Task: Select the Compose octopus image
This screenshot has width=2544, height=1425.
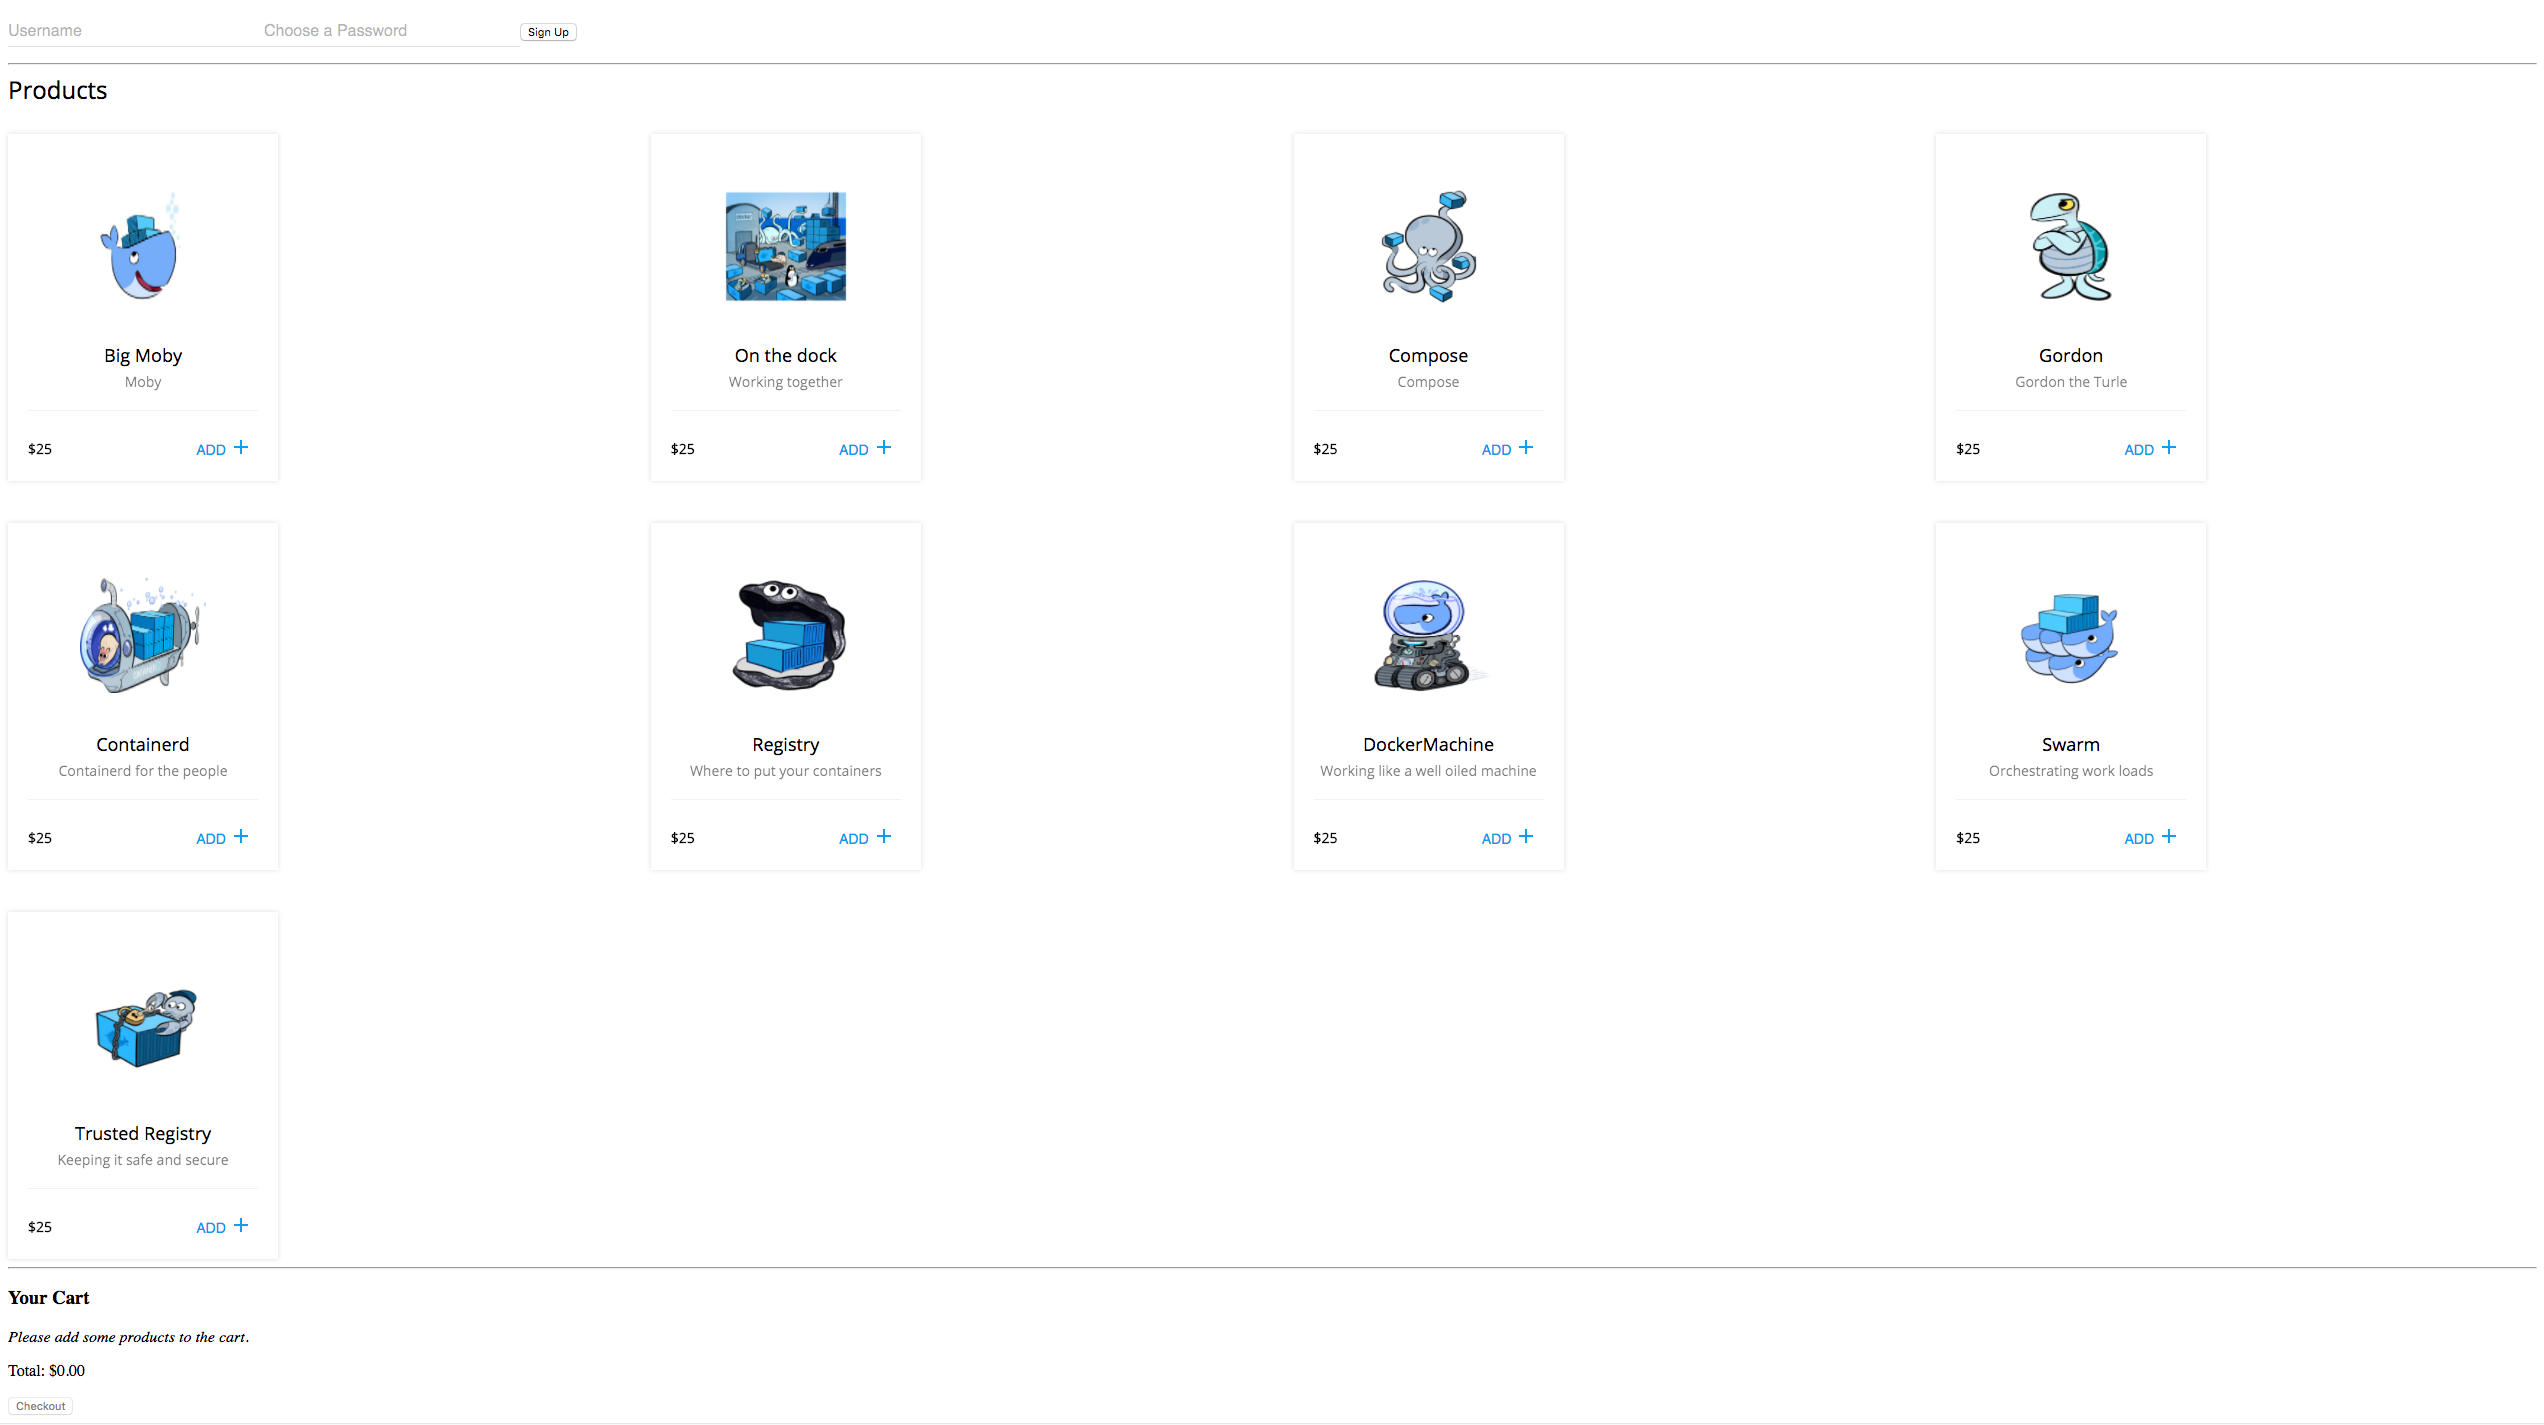Action: click(1428, 247)
